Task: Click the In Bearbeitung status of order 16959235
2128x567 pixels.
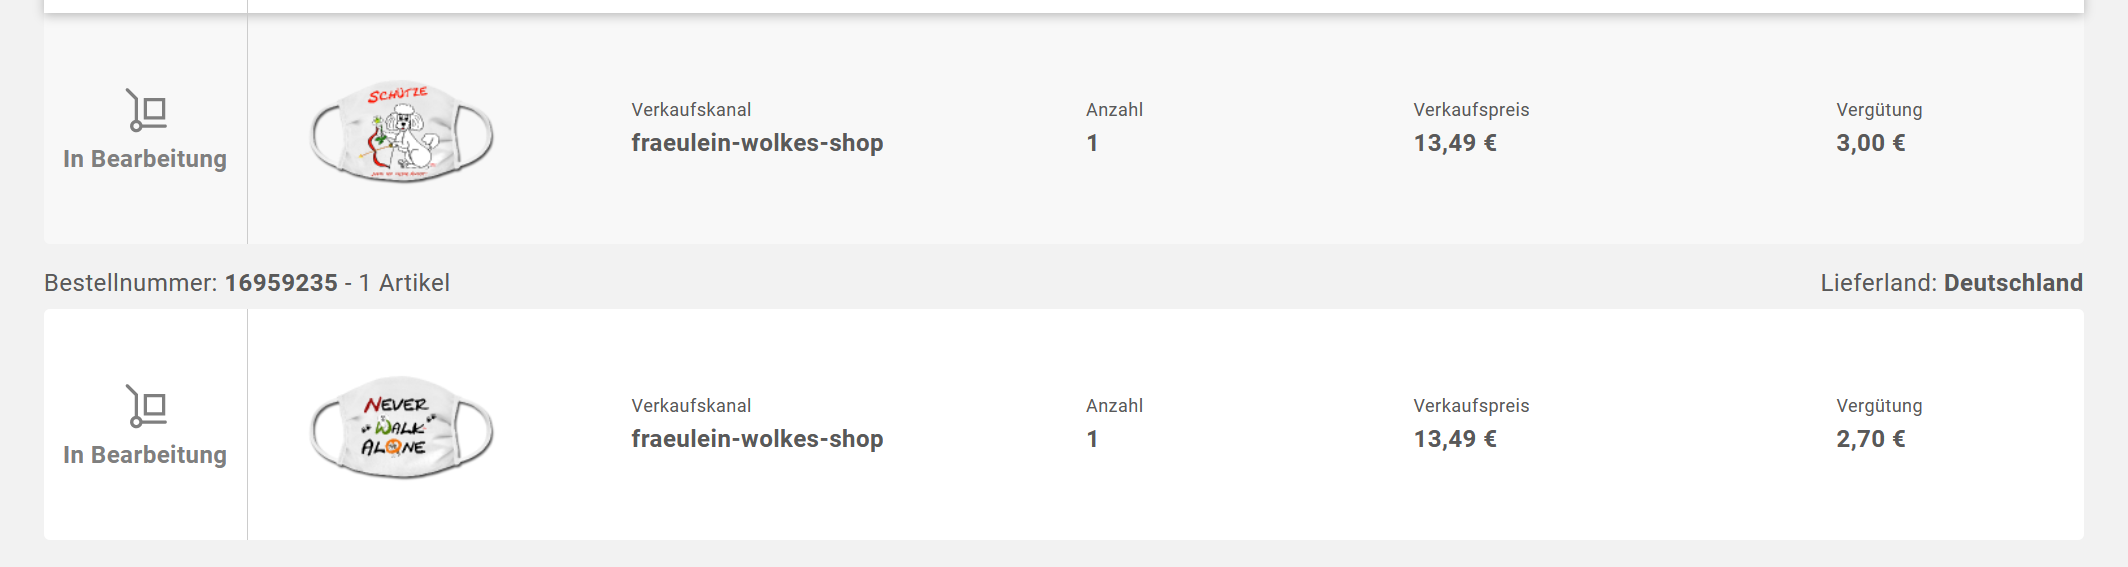Action: tap(145, 455)
